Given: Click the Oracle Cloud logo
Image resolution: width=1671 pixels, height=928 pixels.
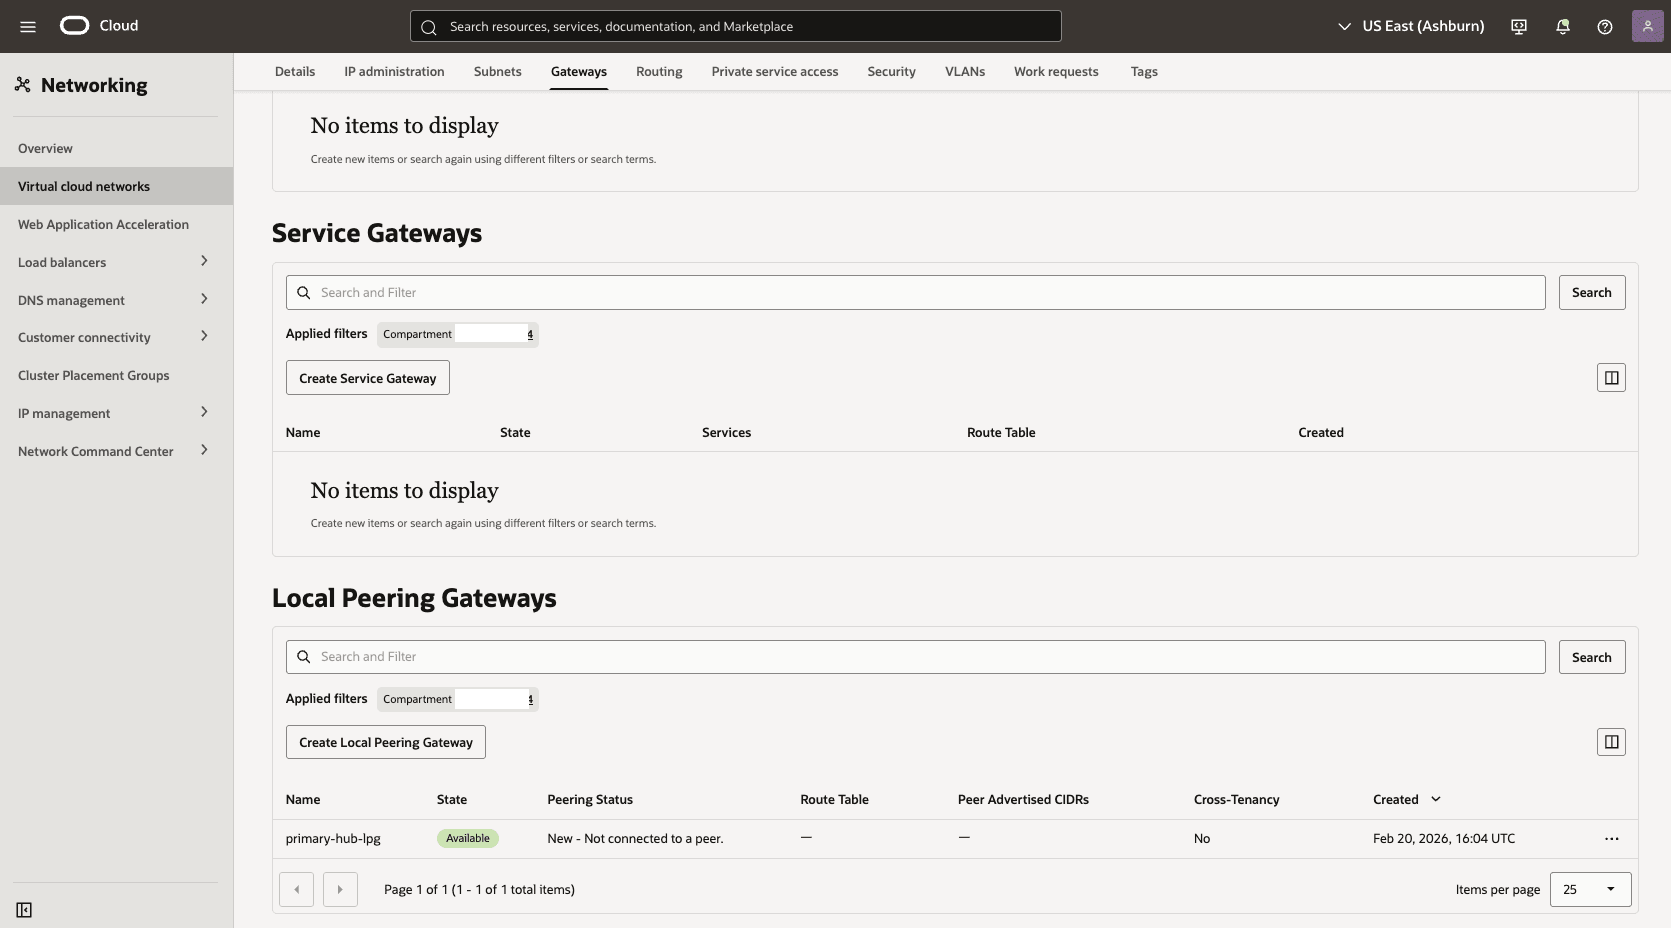Looking at the screenshot, I should click(74, 25).
